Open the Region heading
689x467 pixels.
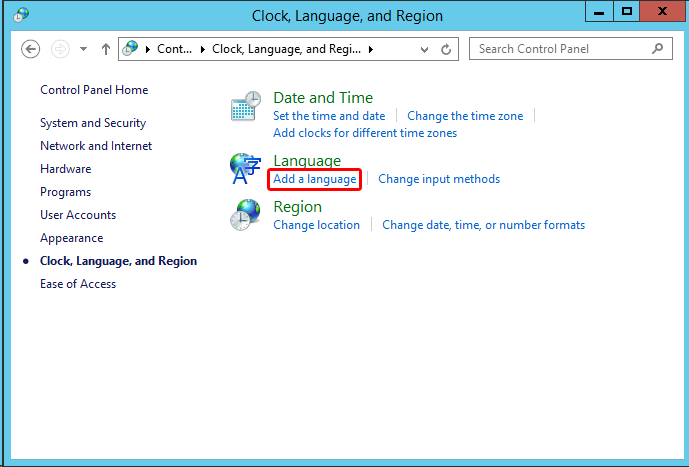[297, 207]
